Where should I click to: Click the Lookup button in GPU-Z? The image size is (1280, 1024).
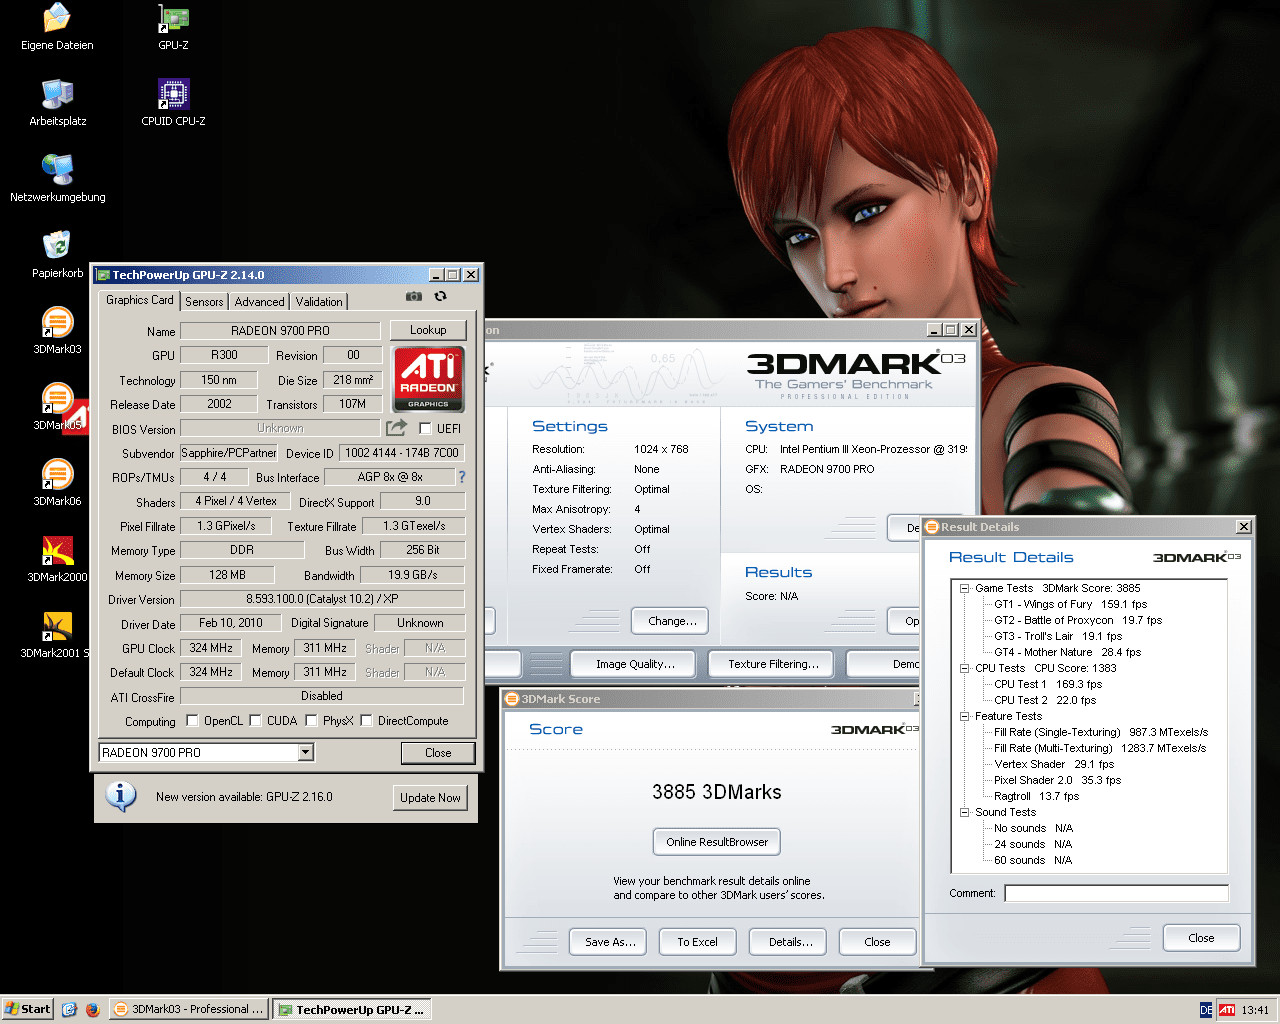428,330
